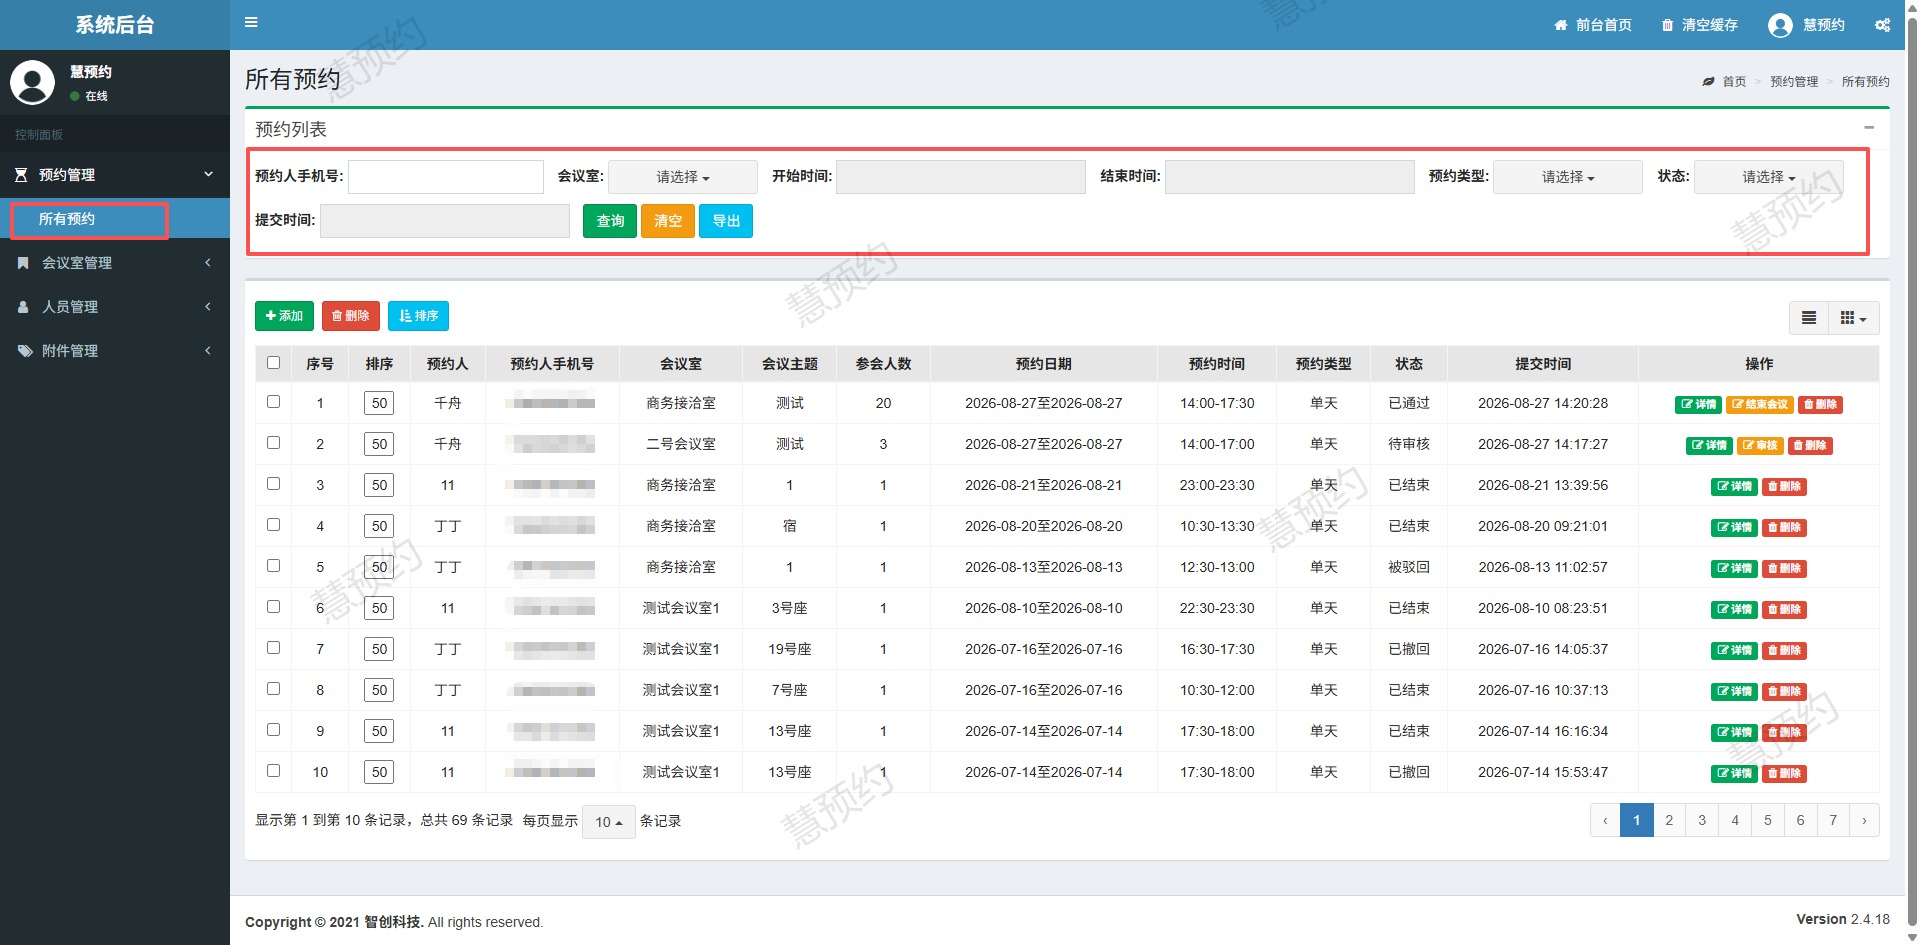The image size is (1920, 945).
Task: Click the 系统后台 logo title
Action: point(115,25)
